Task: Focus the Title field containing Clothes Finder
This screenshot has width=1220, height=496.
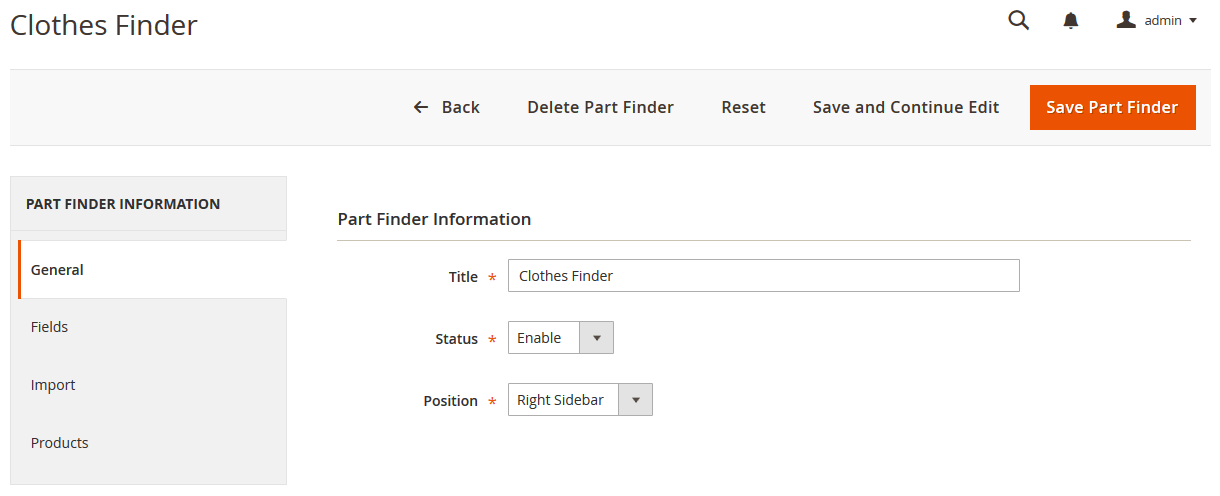Action: pos(763,276)
